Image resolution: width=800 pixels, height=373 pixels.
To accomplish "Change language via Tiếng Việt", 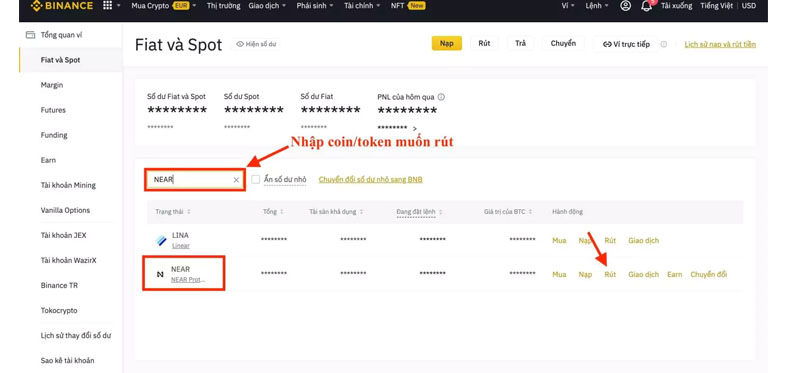I will coord(716,6).
